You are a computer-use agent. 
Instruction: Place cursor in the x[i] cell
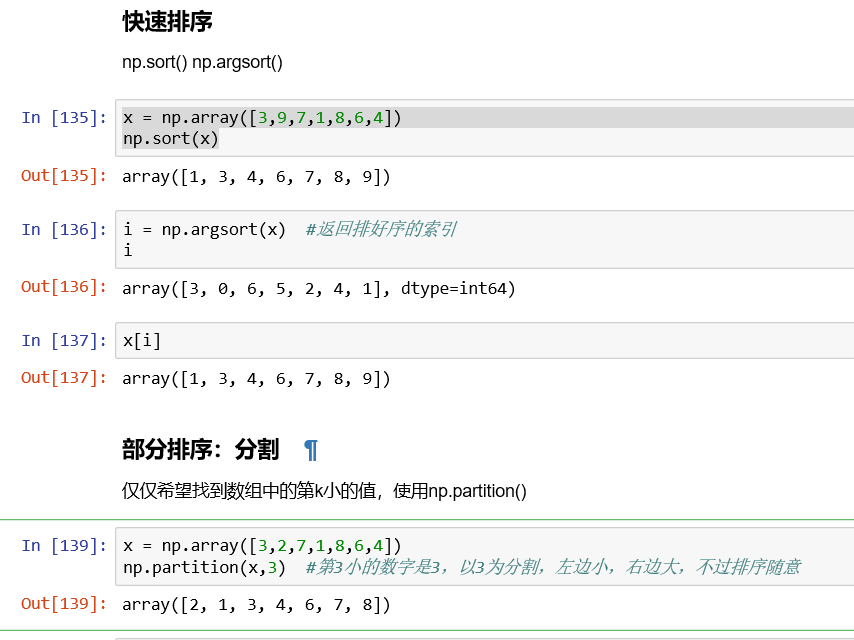(480, 341)
